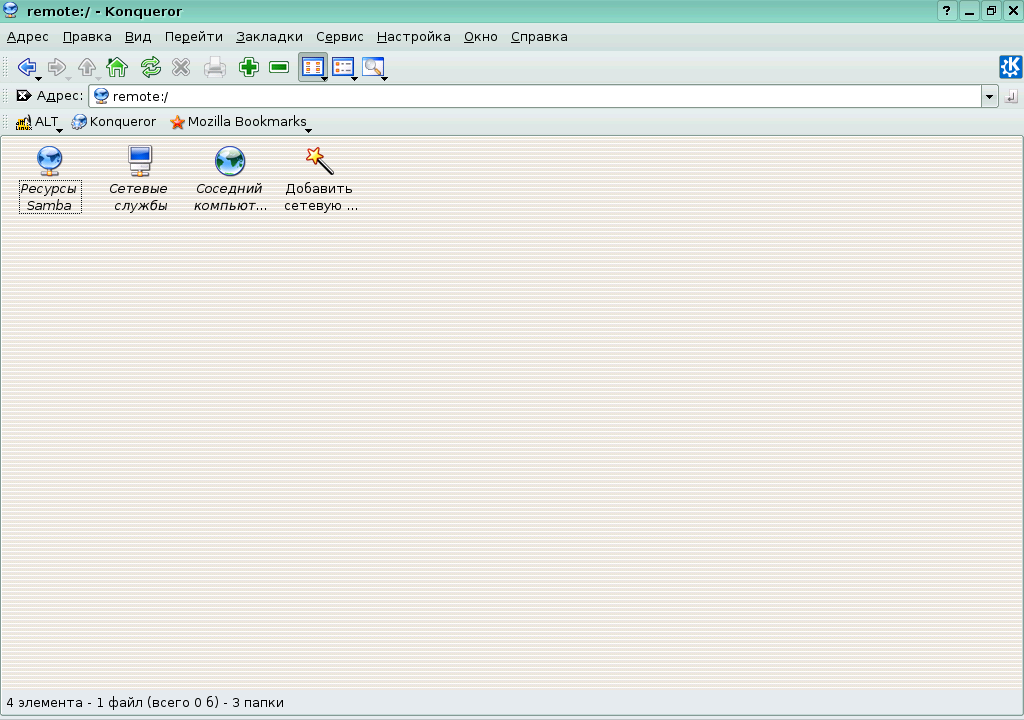
Task: Reload the current location
Action: tap(150, 67)
